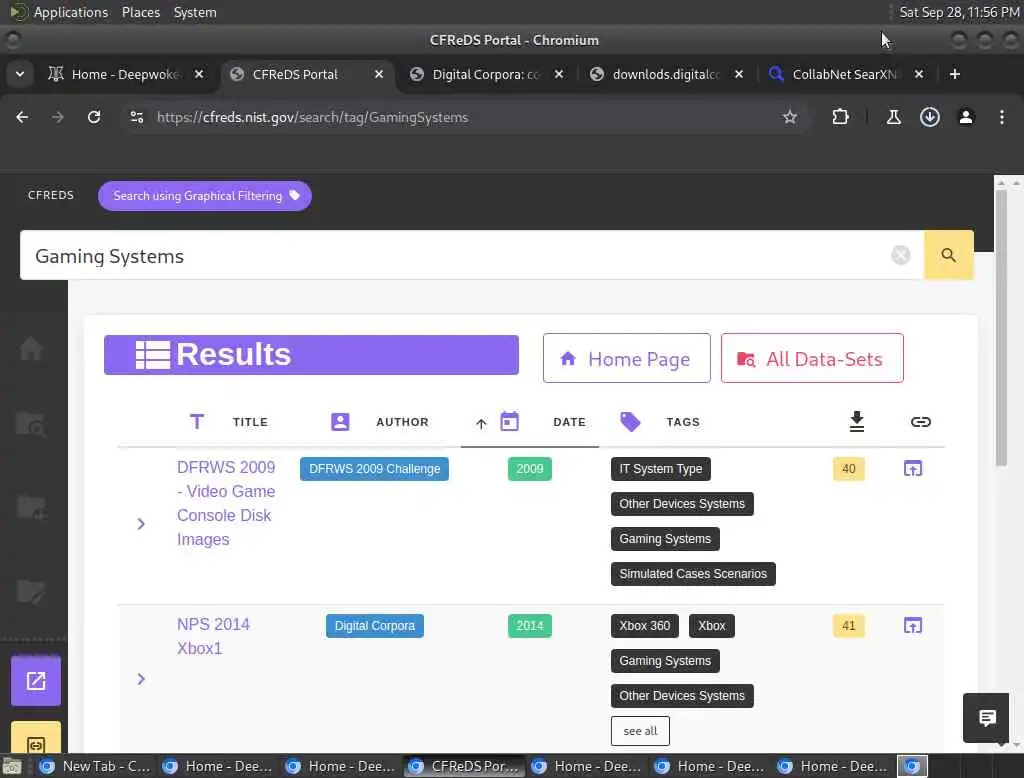This screenshot has height=778, width=1024.
Task: Click the Xbox 360 tag
Action: pos(645,626)
